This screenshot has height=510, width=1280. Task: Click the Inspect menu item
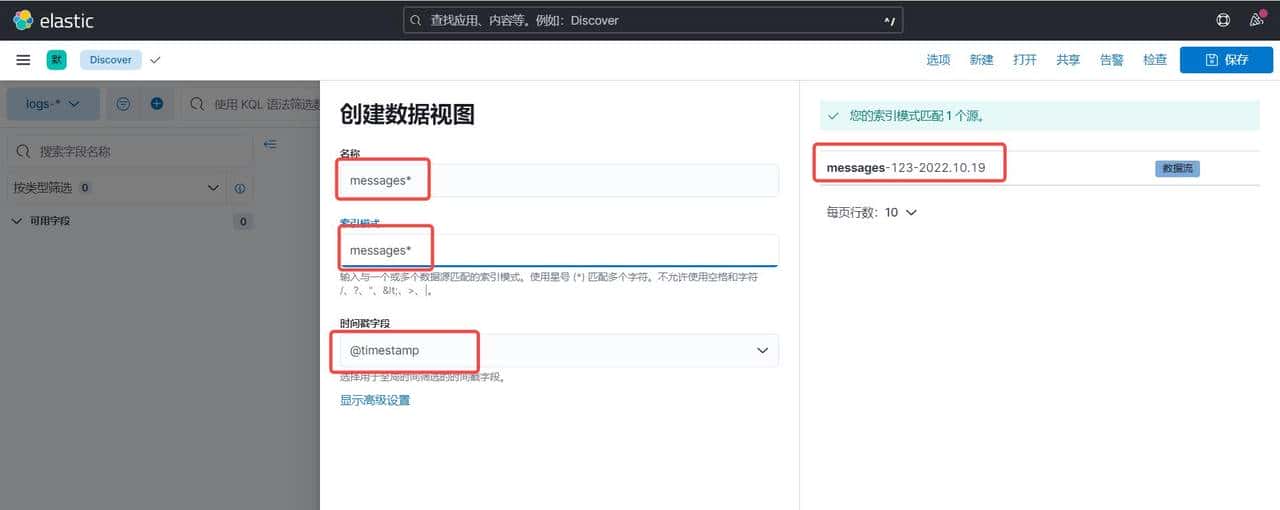pos(1155,60)
